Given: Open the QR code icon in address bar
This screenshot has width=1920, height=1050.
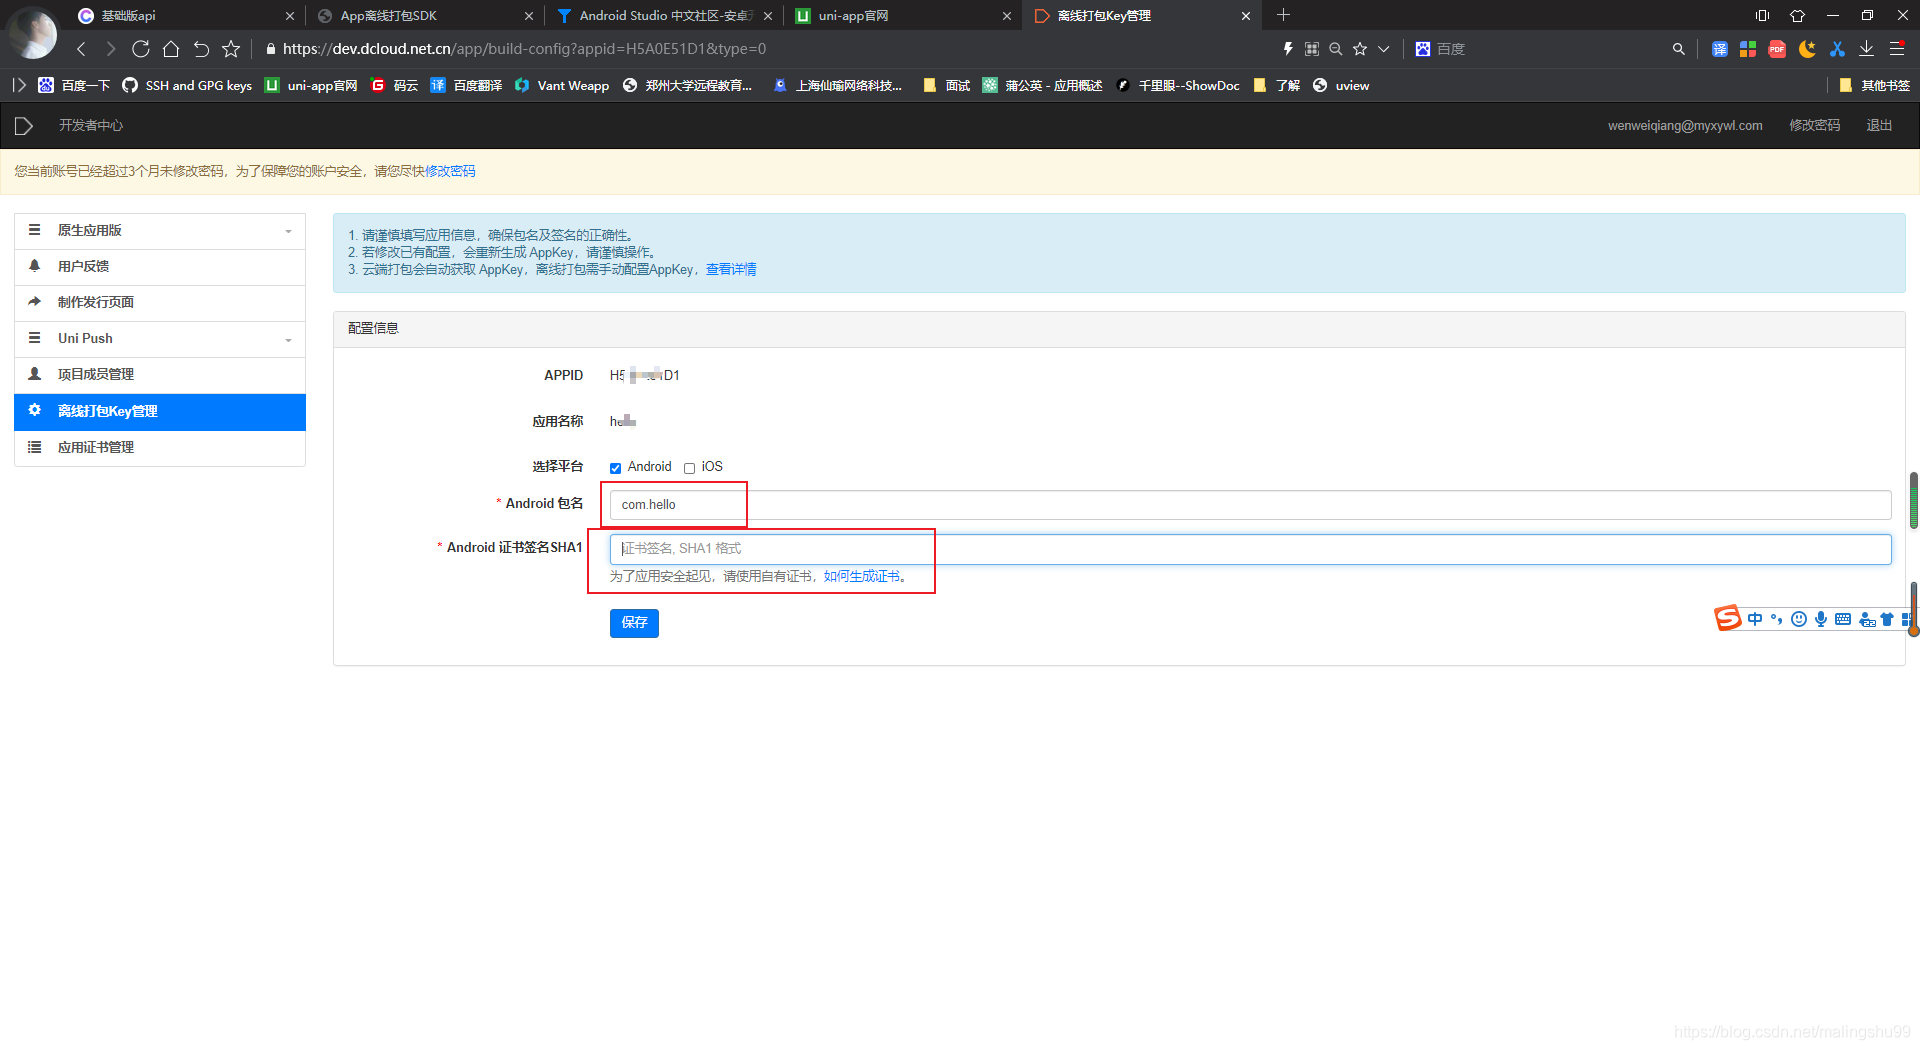Looking at the screenshot, I should [1312, 49].
